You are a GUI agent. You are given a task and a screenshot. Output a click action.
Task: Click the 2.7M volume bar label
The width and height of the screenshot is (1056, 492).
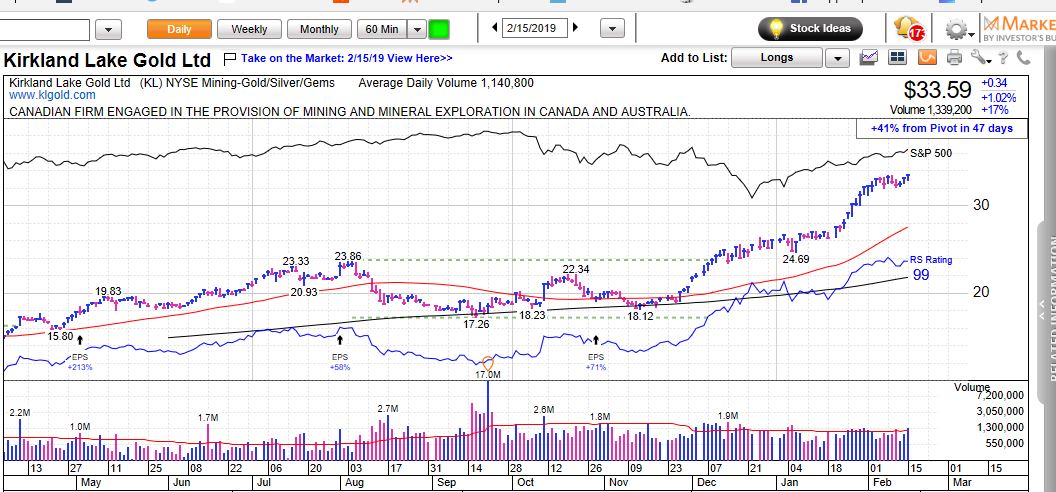(388, 409)
